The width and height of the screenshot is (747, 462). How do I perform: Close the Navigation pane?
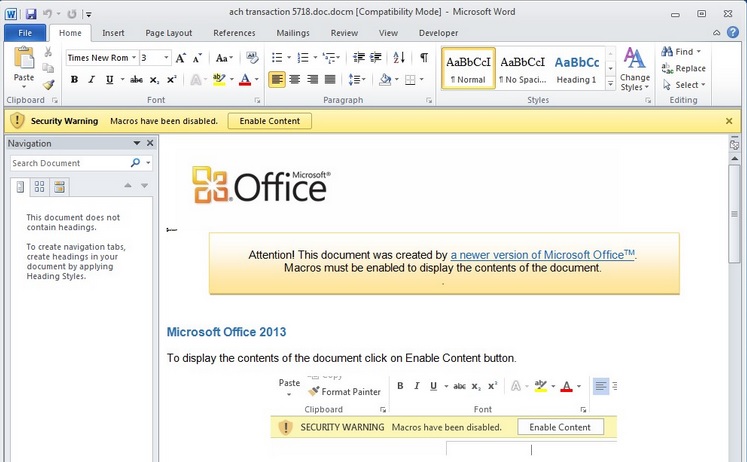(x=150, y=143)
